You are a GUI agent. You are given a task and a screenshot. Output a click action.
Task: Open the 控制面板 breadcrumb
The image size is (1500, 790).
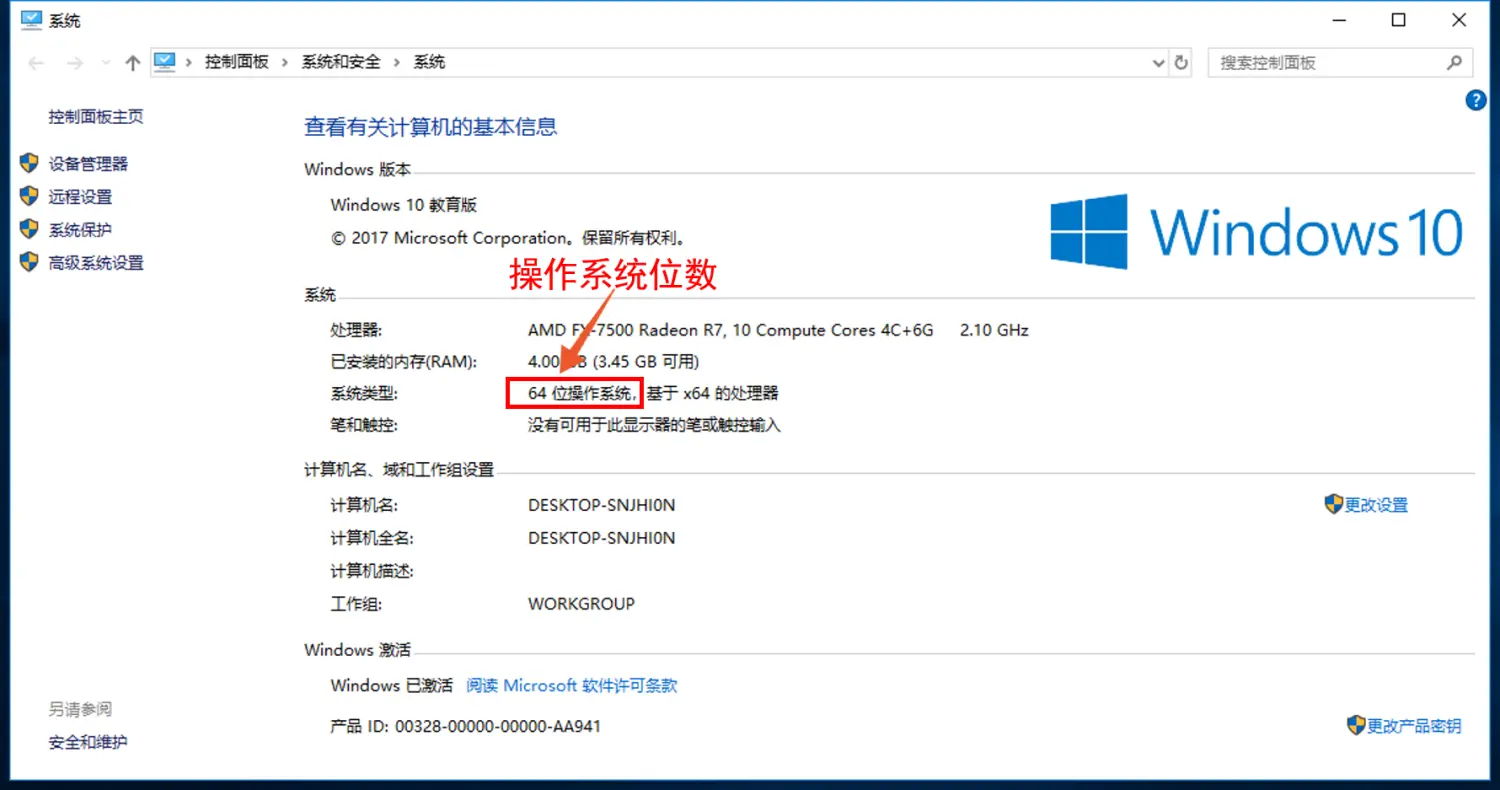237,62
